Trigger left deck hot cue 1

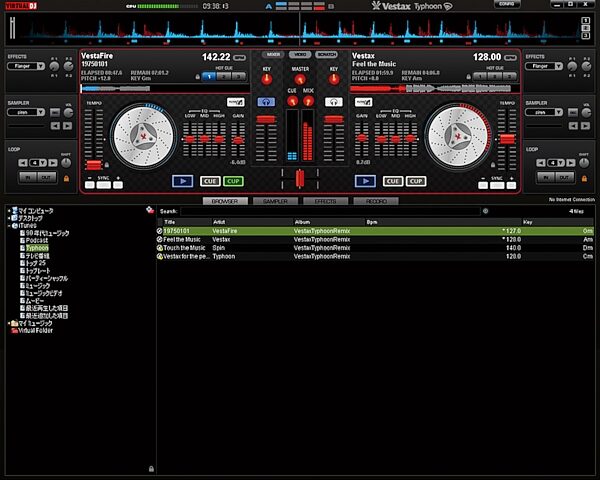(x=209, y=77)
